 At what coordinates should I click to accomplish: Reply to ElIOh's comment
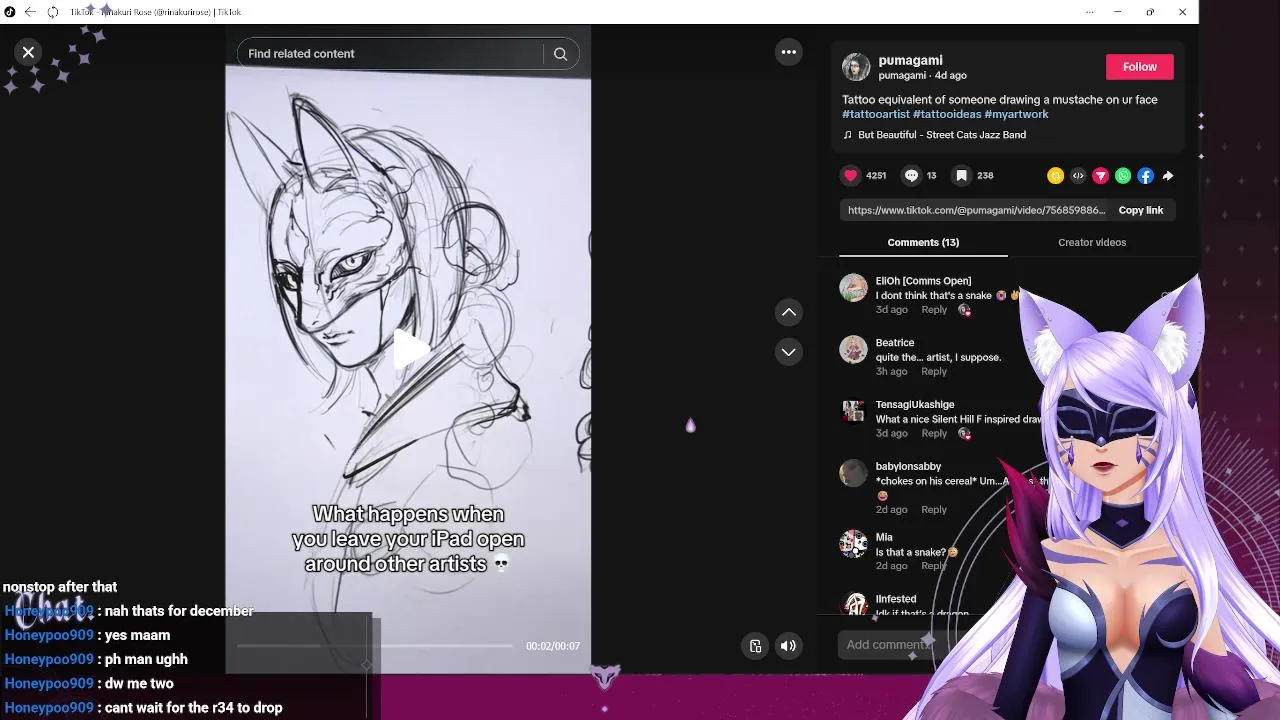[x=934, y=310]
